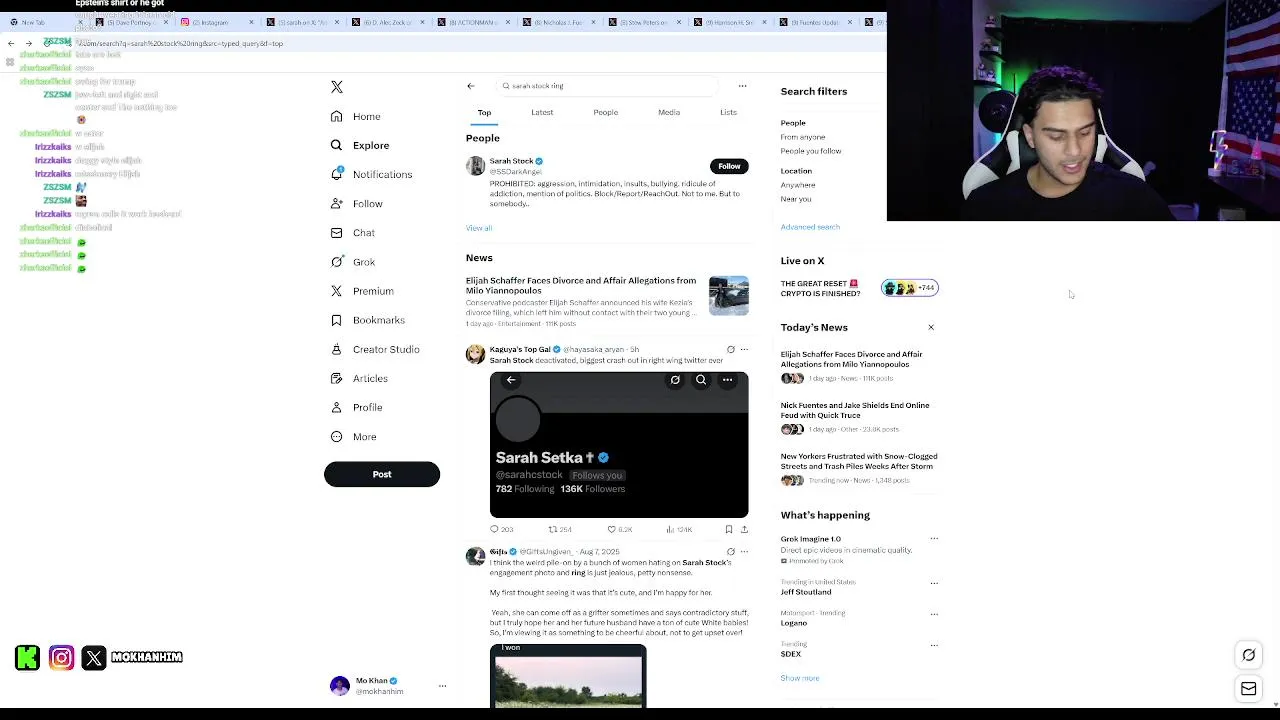Select the From anyone filter option
The height and width of the screenshot is (720, 1280).
coord(803,137)
